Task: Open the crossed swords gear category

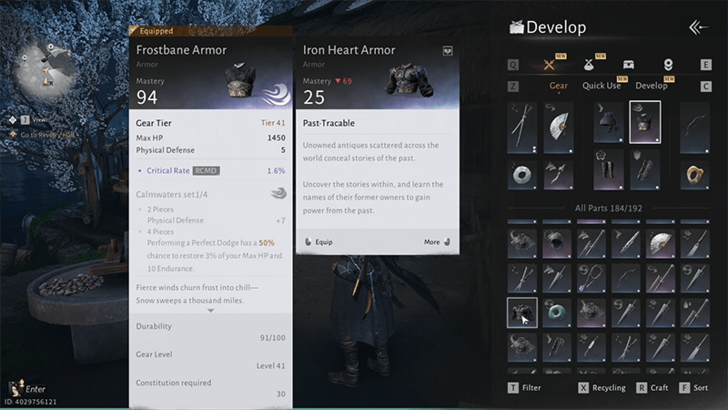Action: pos(549,65)
